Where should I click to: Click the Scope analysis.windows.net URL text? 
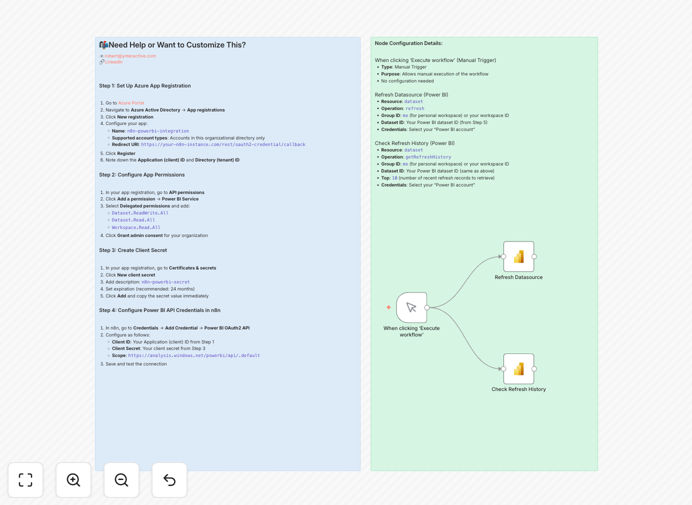[x=194, y=355]
